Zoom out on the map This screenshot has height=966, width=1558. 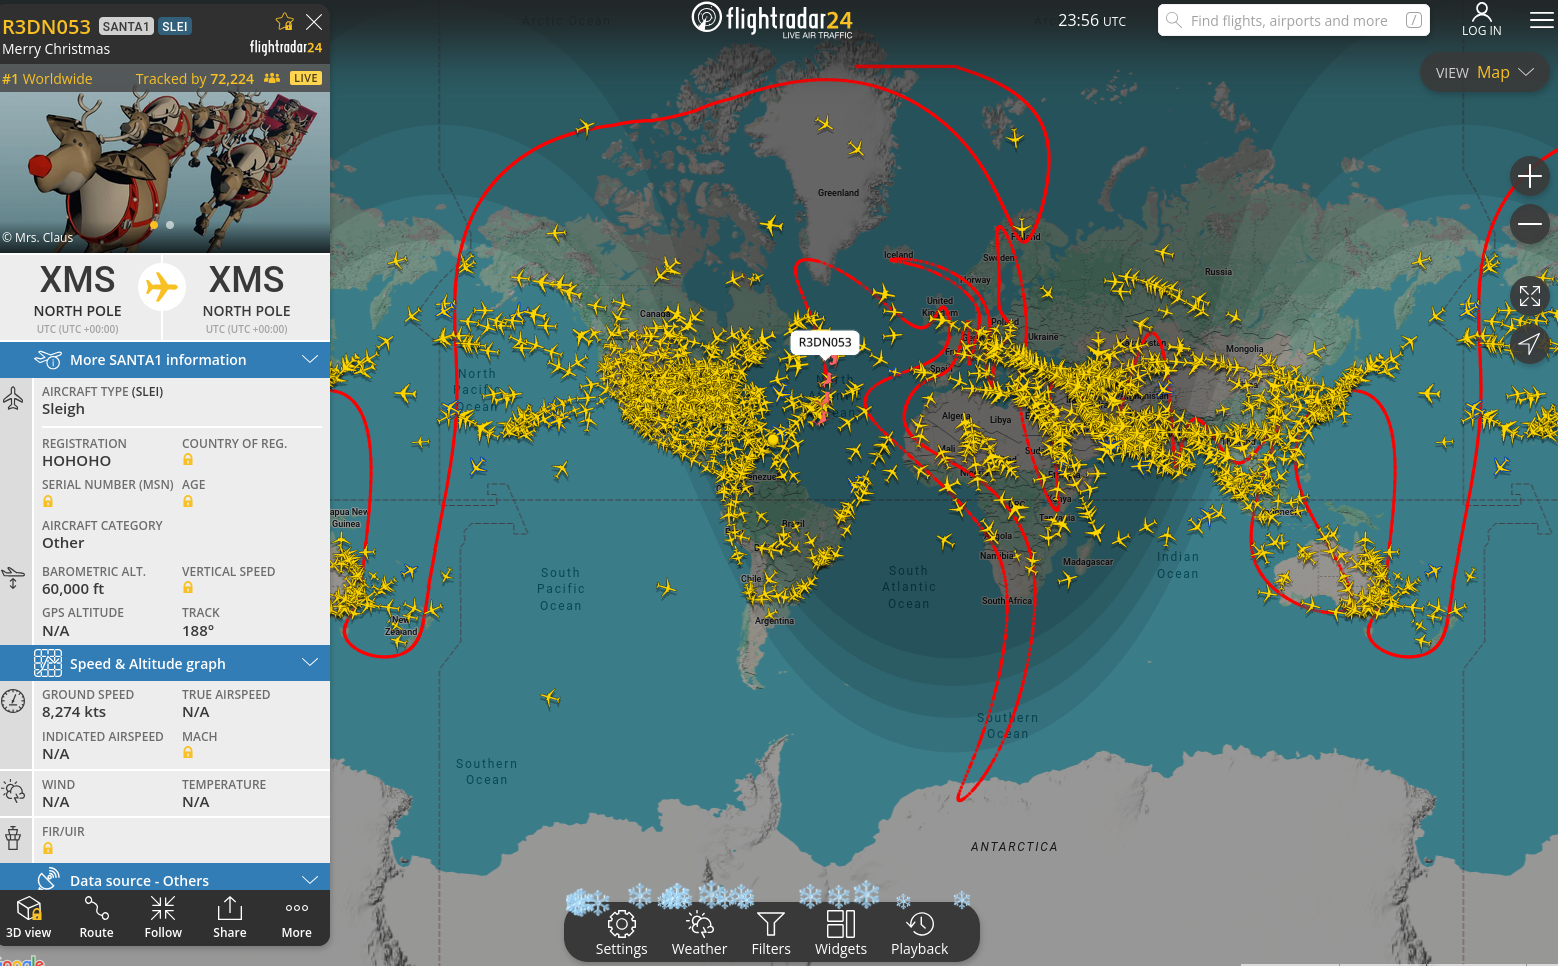click(x=1530, y=224)
